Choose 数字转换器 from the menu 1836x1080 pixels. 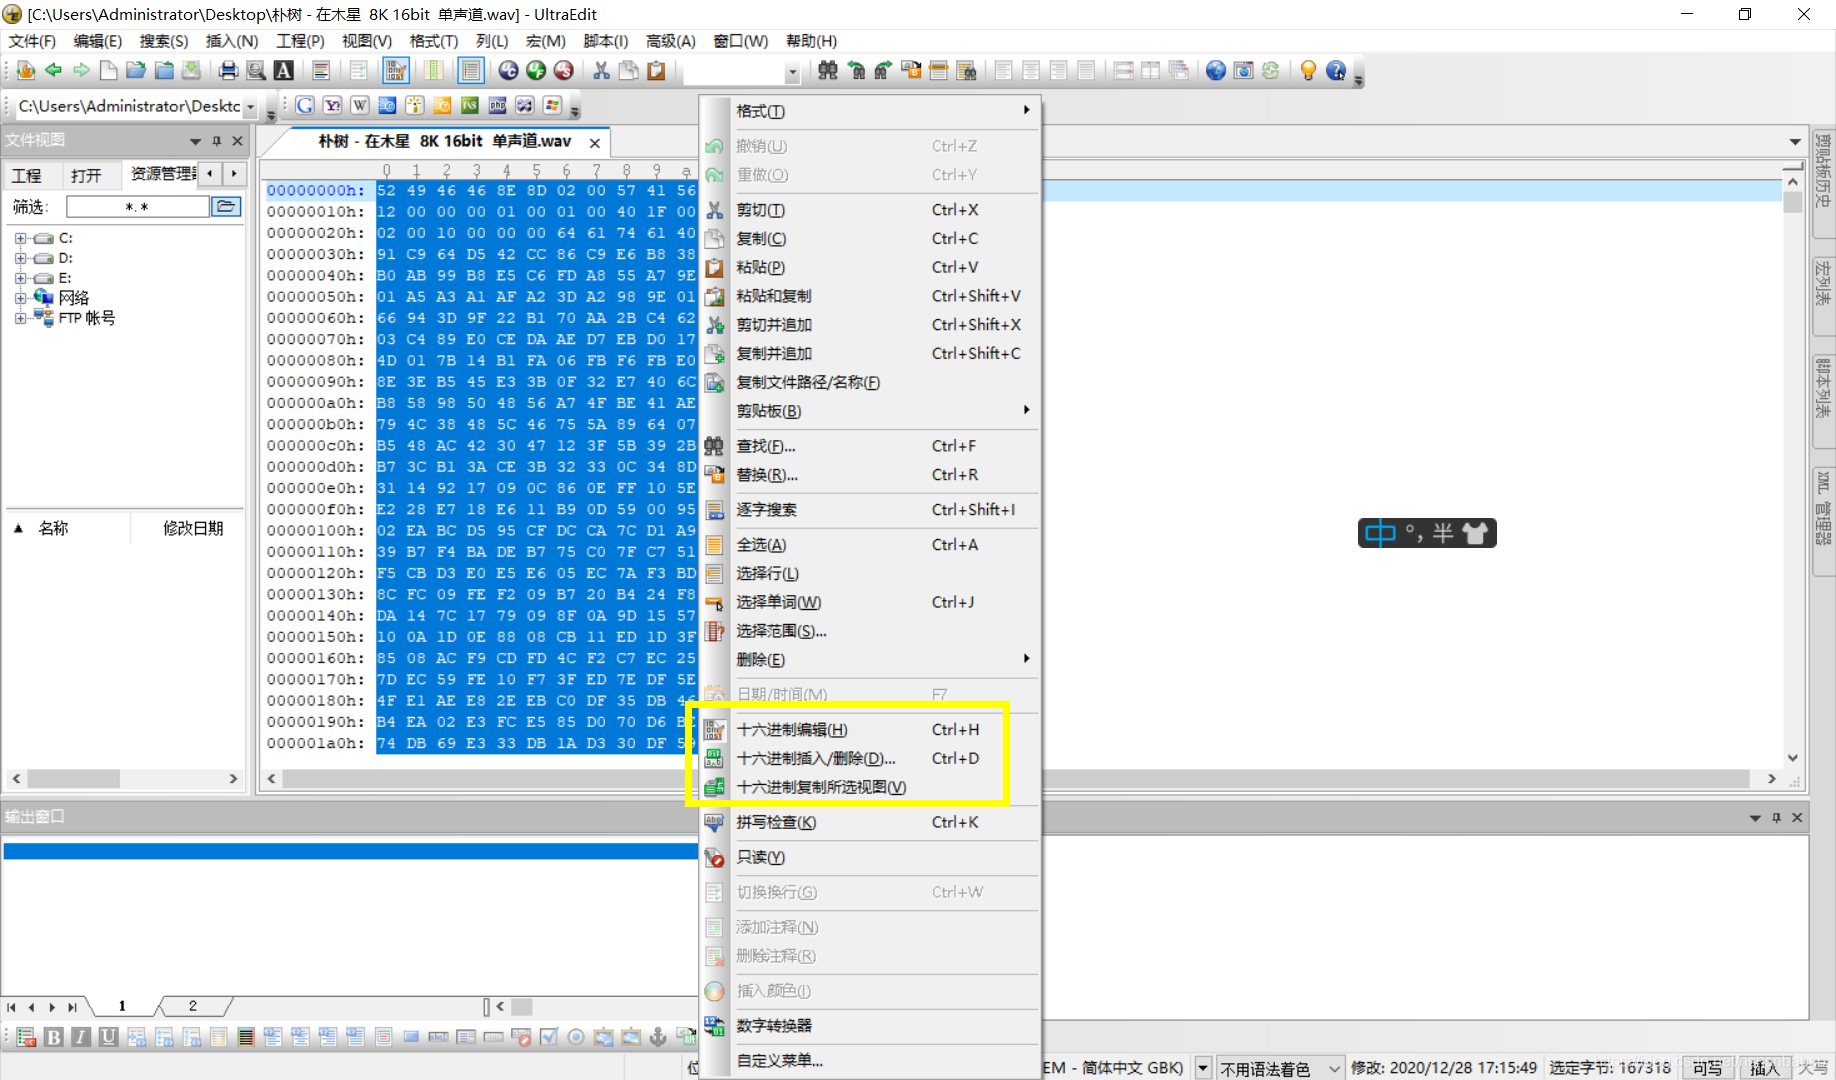(x=870, y=1026)
